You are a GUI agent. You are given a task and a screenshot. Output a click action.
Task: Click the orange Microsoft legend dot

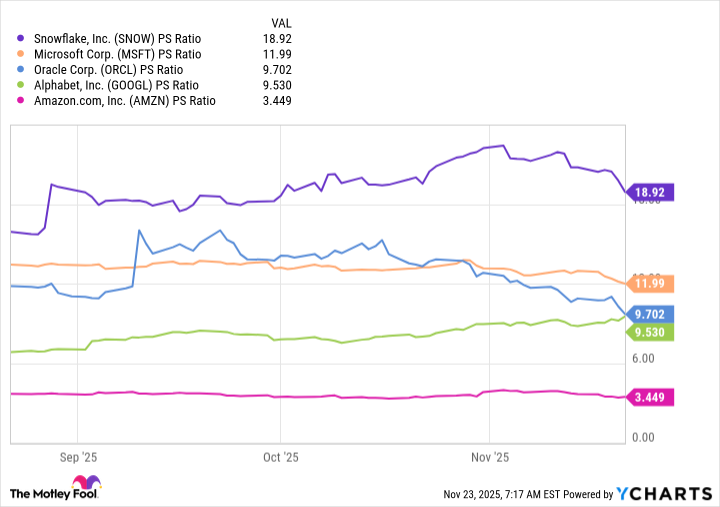tap(22, 54)
